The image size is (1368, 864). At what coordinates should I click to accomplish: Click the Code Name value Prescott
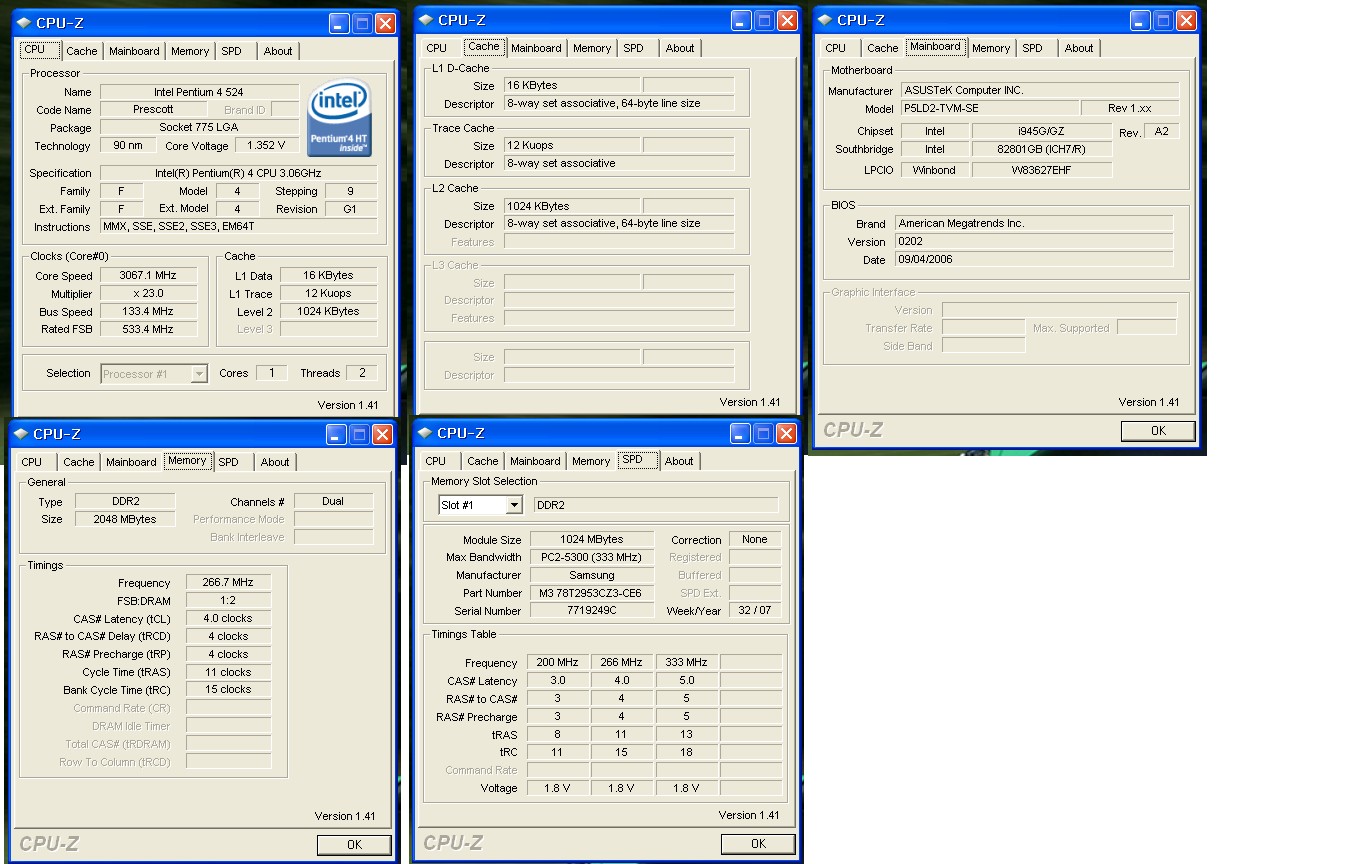click(x=153, y=109)
